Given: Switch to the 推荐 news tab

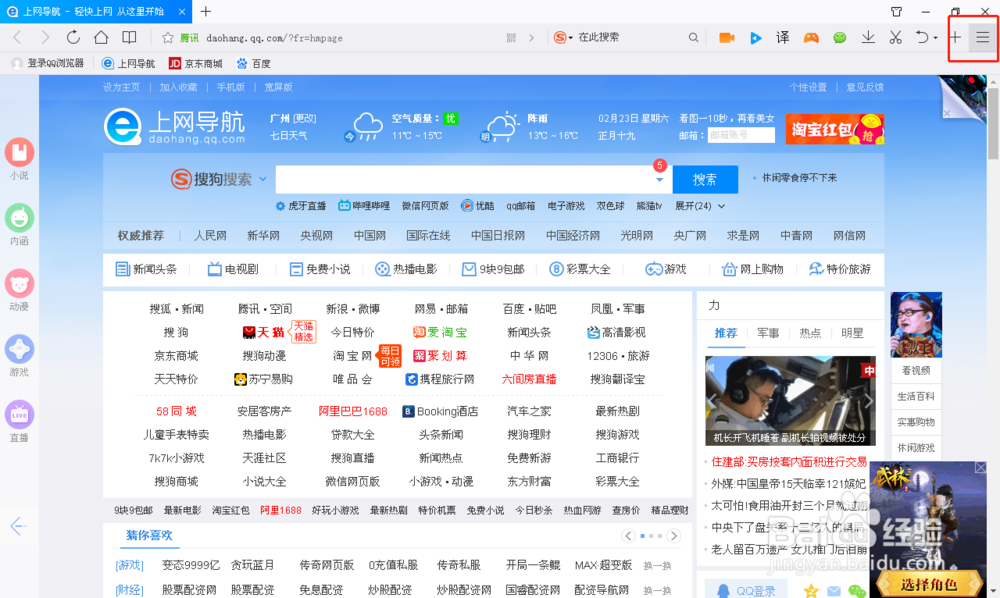Looking at the screenshot, I should coord(726,333).
